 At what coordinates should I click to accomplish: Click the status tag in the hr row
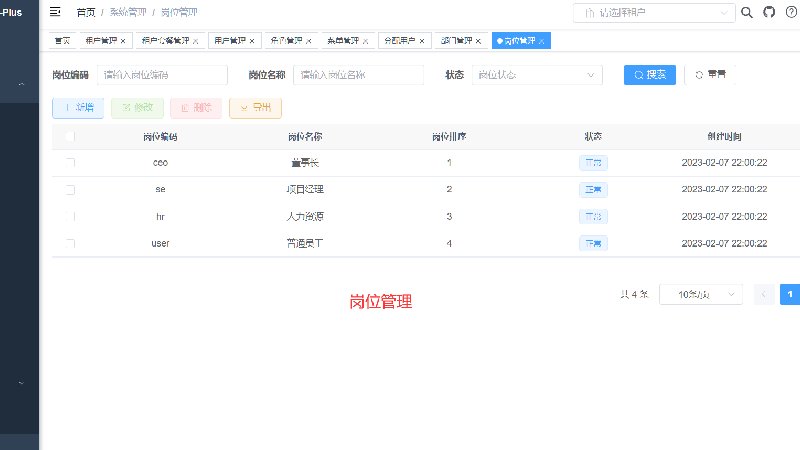pyautogui.click(x=593, y=217)
